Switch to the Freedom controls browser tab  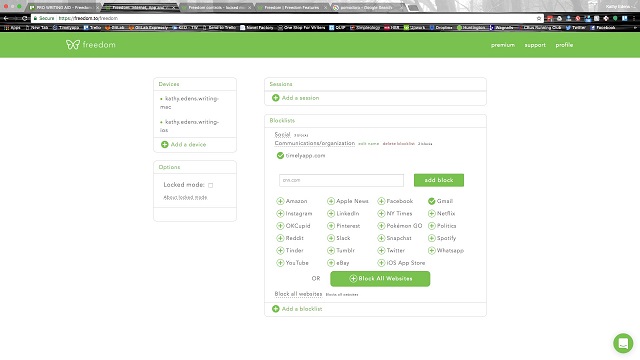pos(216,7)
